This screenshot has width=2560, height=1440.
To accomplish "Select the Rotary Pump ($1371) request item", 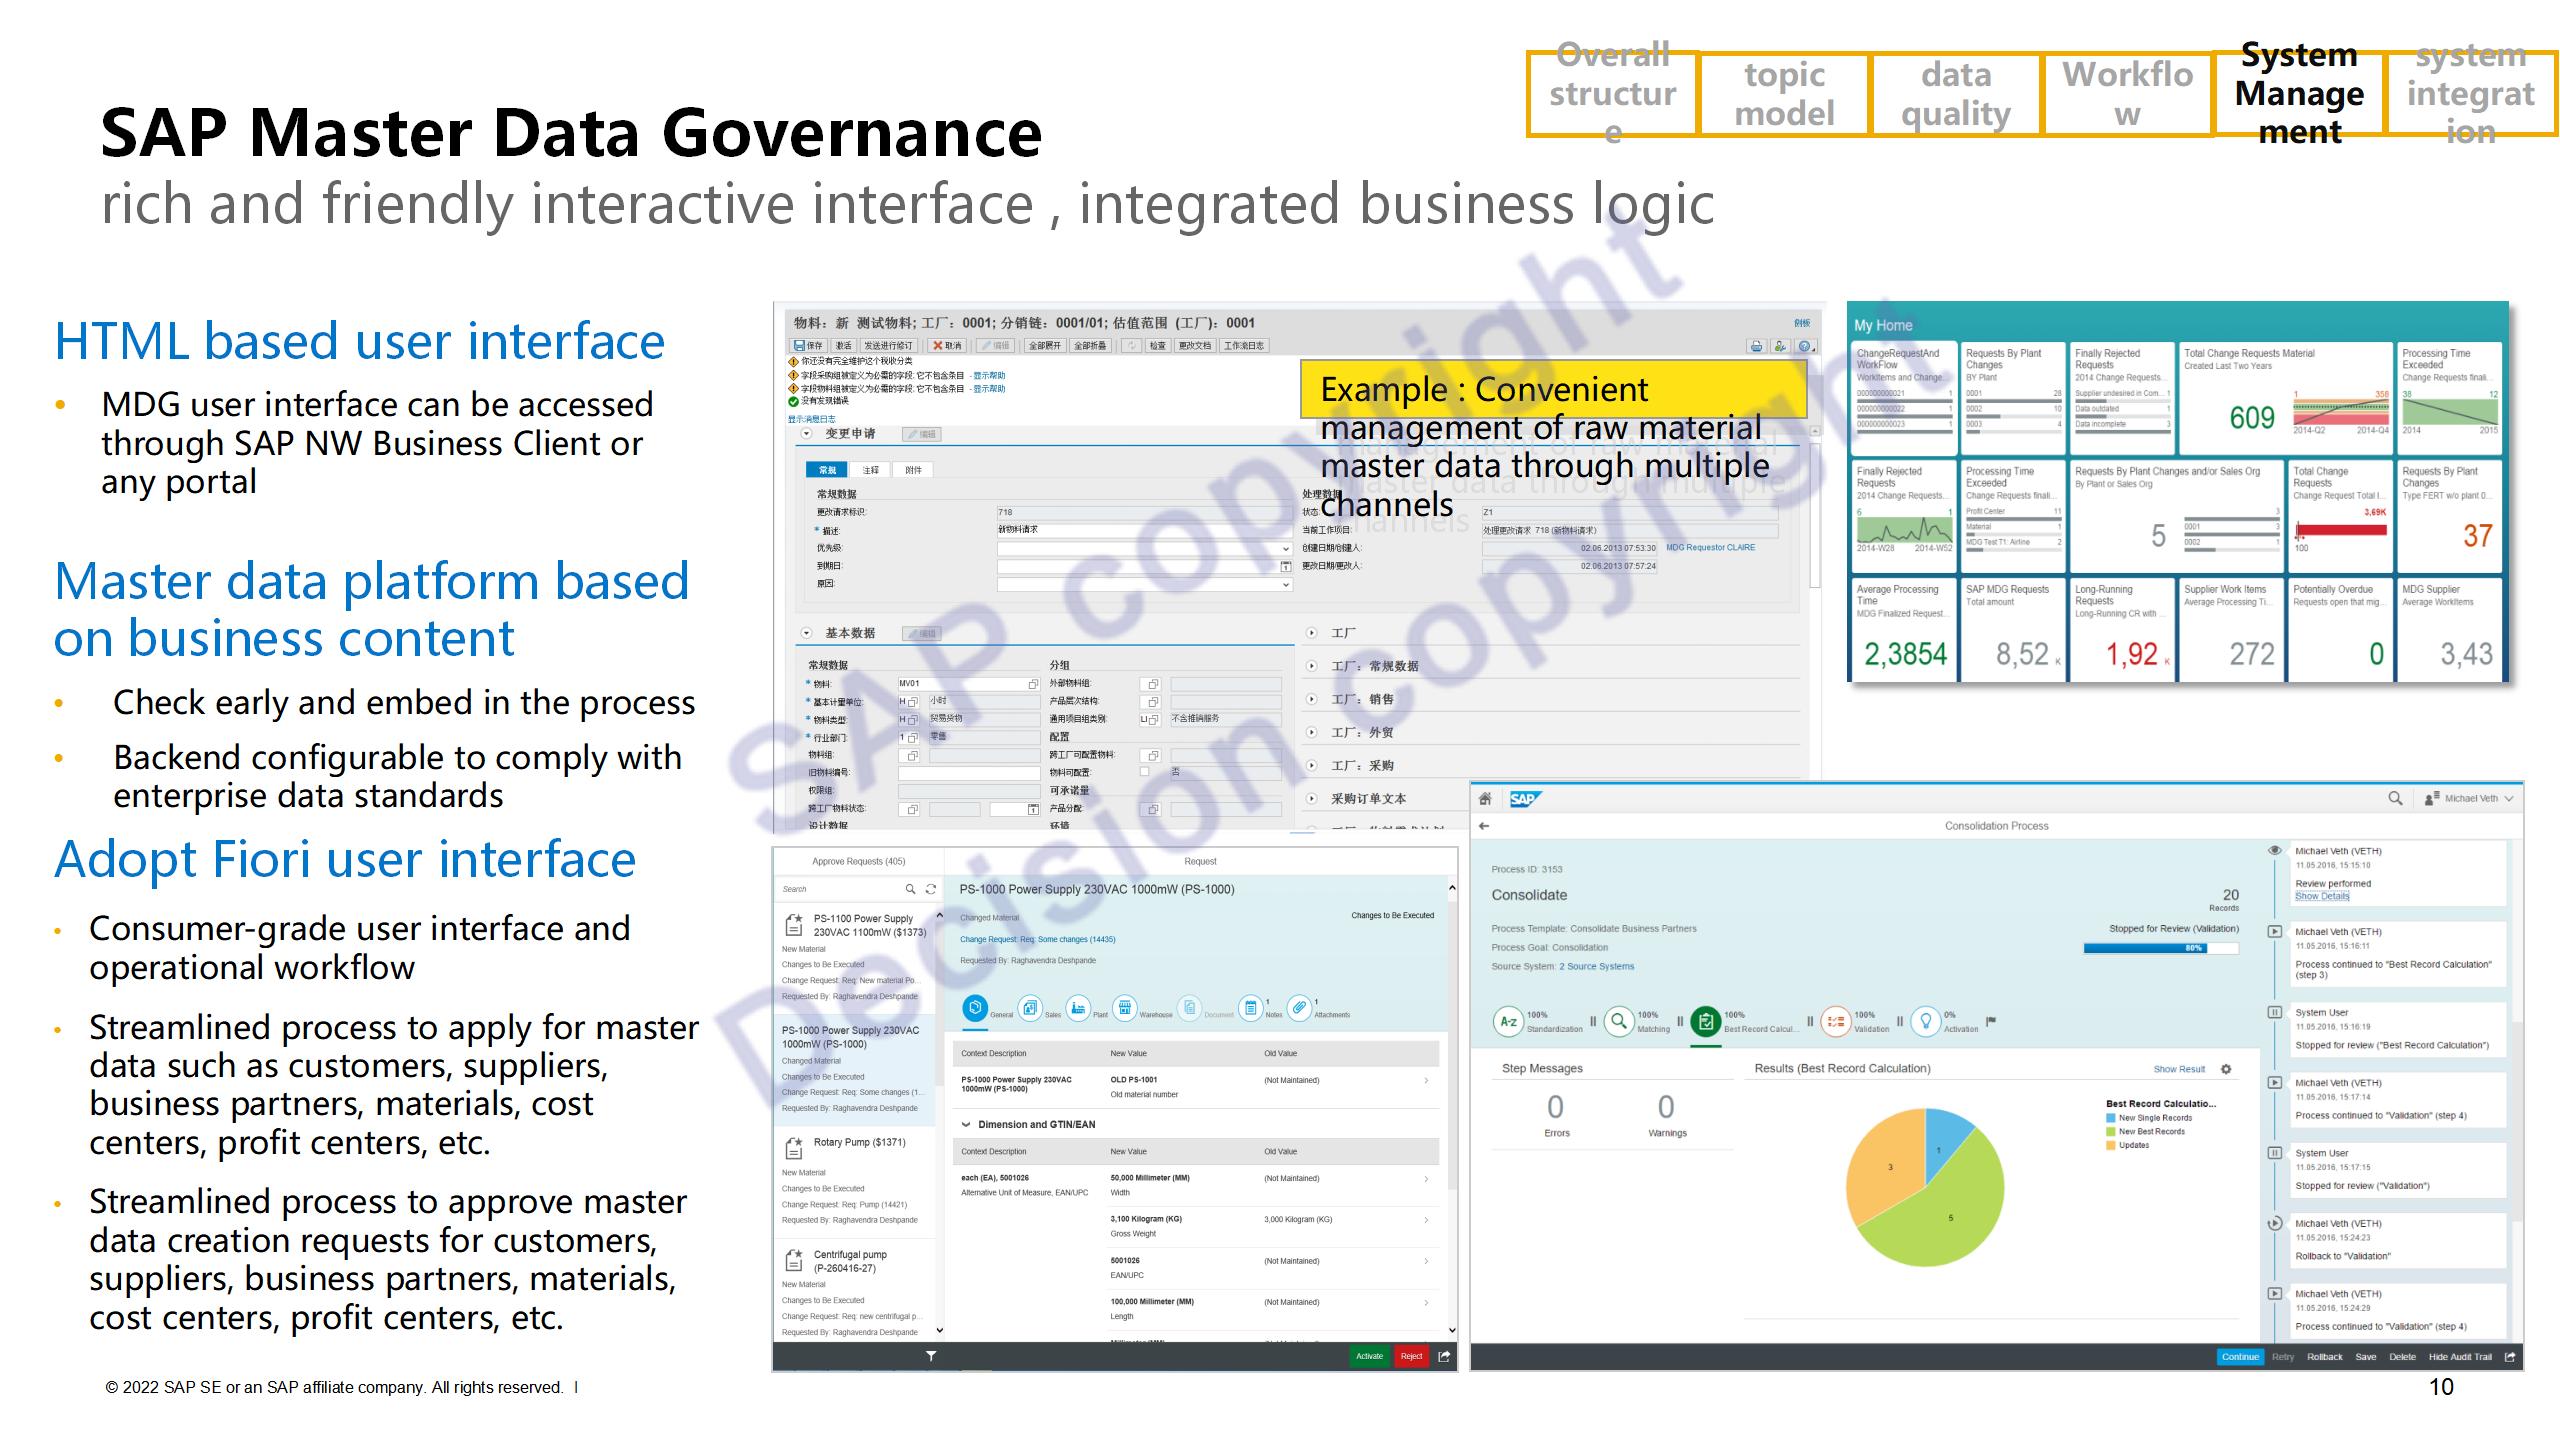I will click(855, 1181).
